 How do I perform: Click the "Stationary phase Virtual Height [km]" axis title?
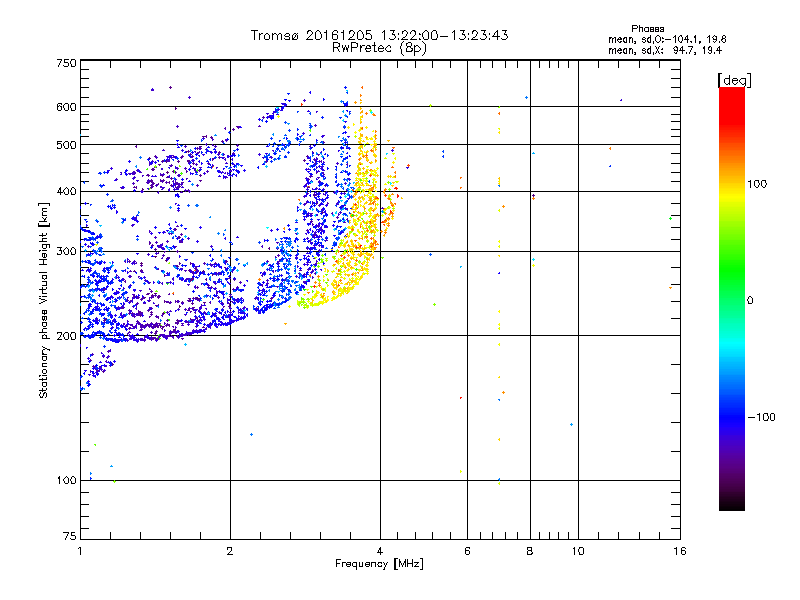click(x=43, y=300)
